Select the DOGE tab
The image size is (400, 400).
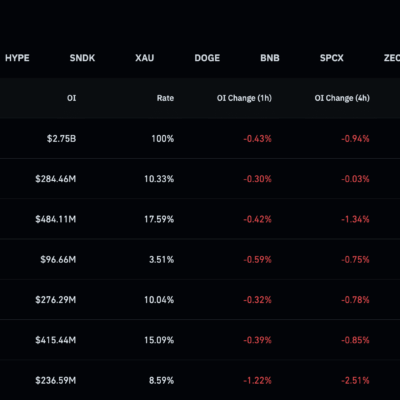207,58
